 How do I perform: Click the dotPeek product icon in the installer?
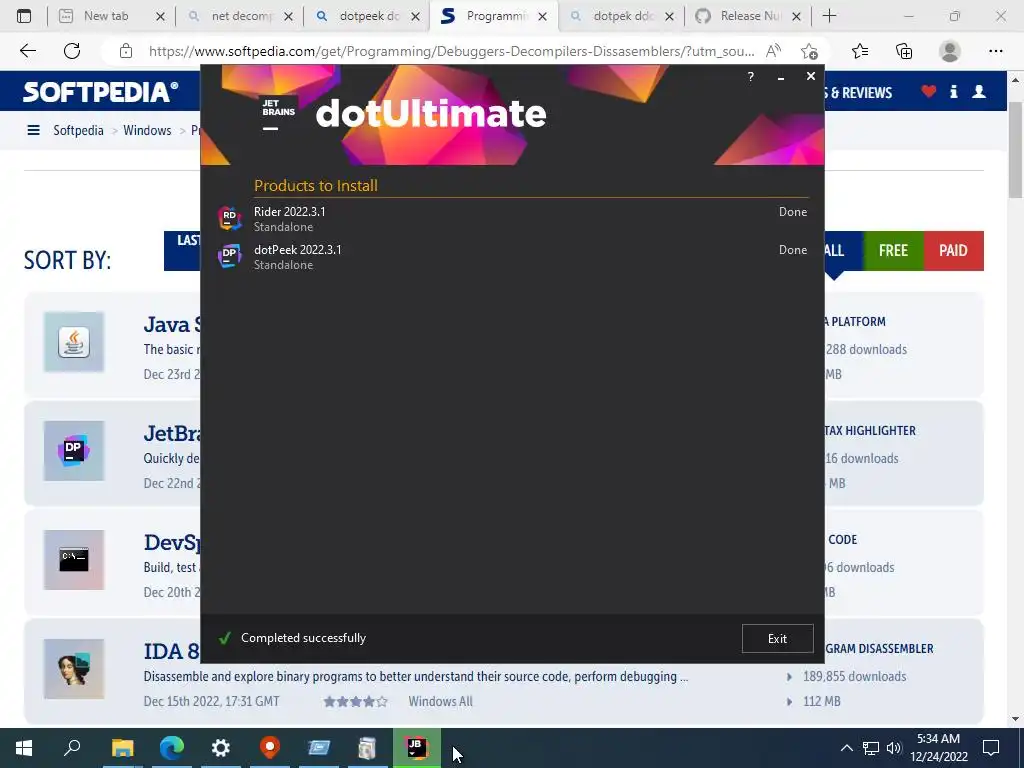[x=229, y=256]
